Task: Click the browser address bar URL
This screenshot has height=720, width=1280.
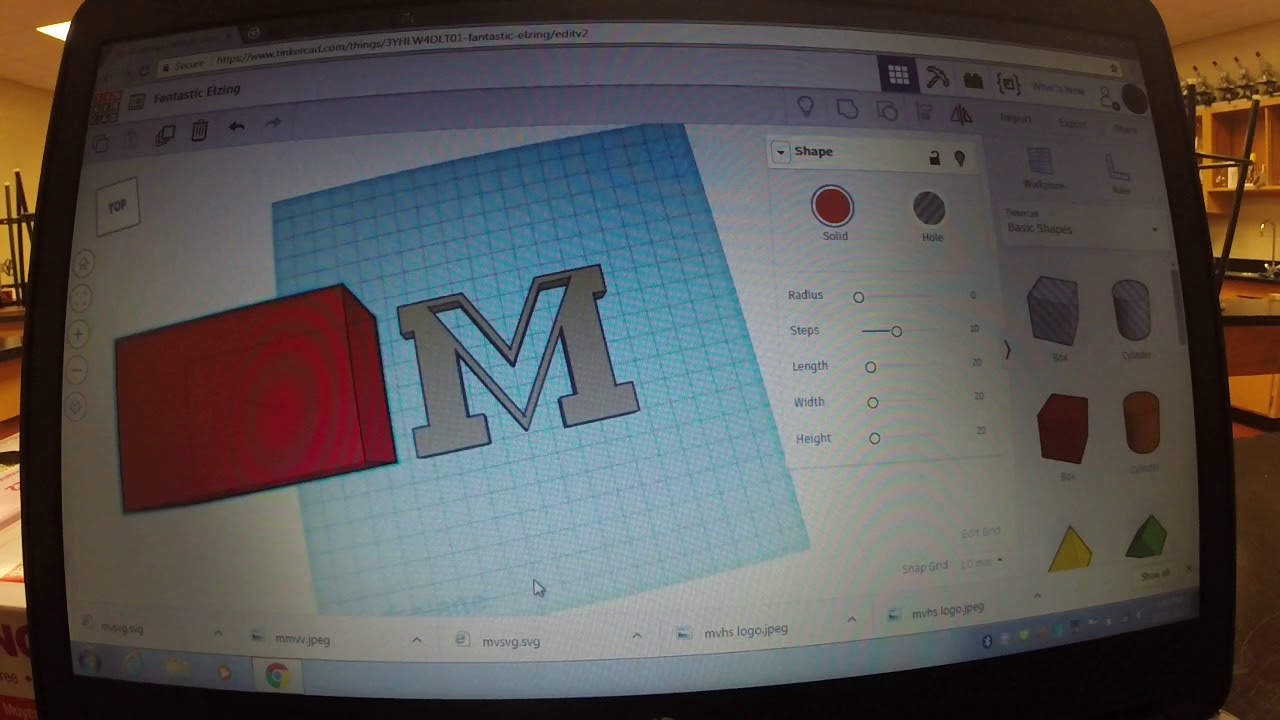Action: [402, 46]
